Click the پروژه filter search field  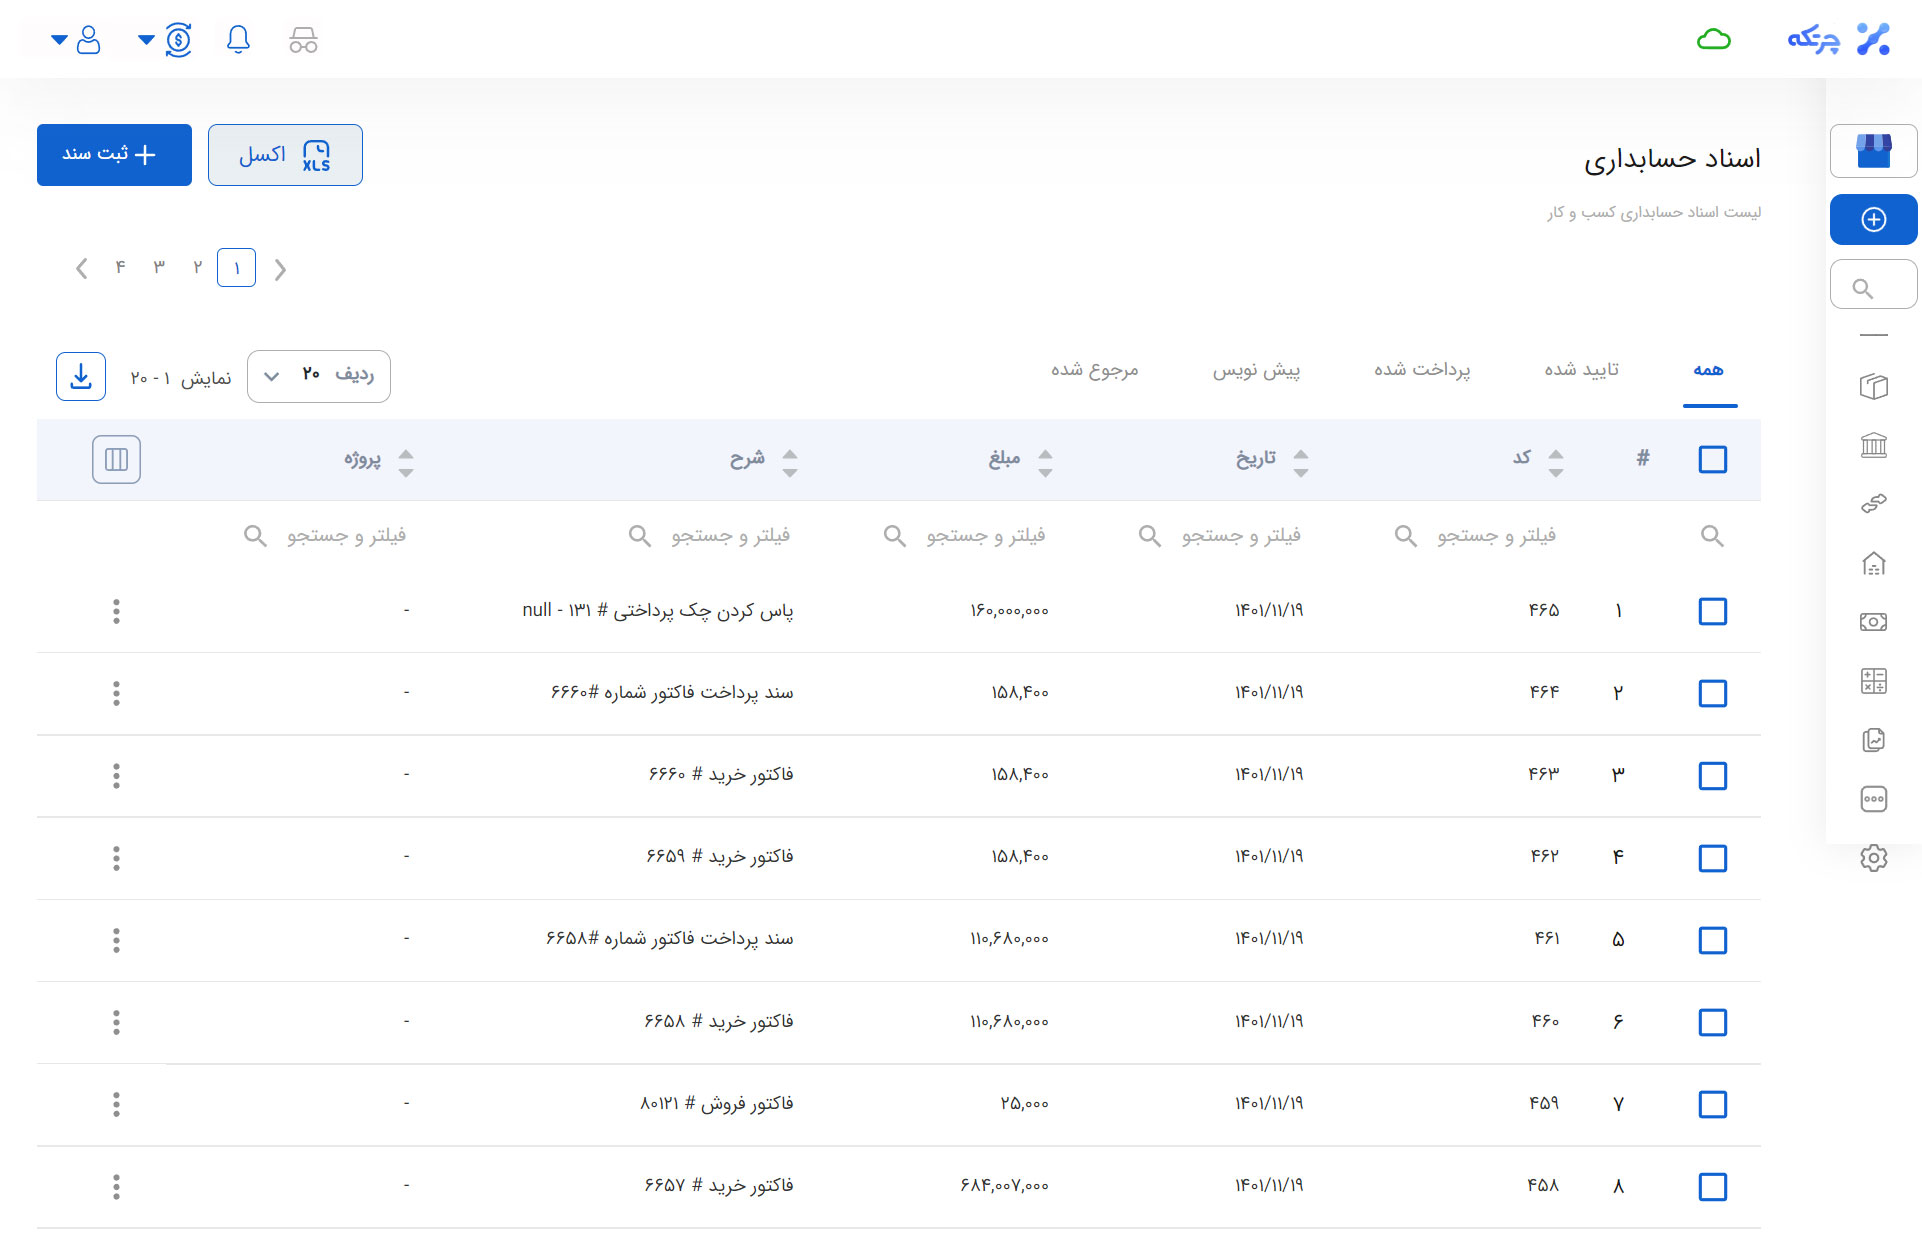(x=326, y=536)
